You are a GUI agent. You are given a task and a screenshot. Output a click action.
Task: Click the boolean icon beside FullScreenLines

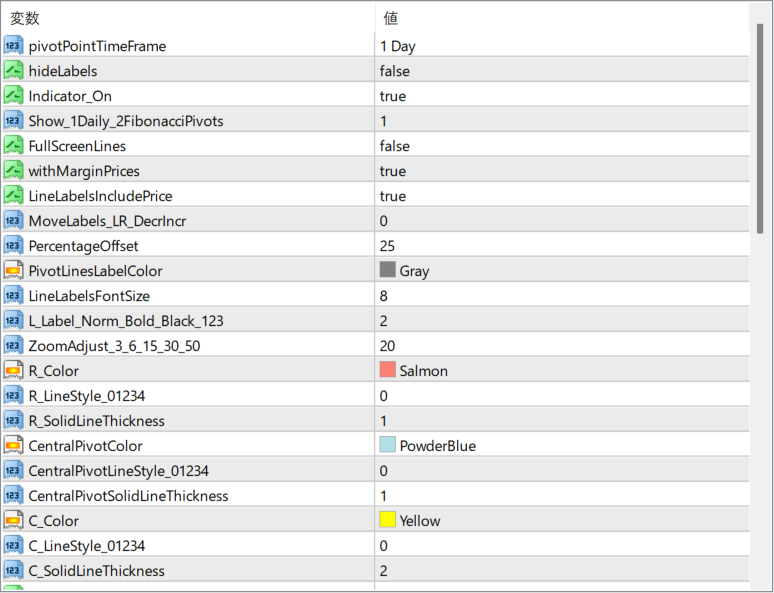[x=13, y=146]
